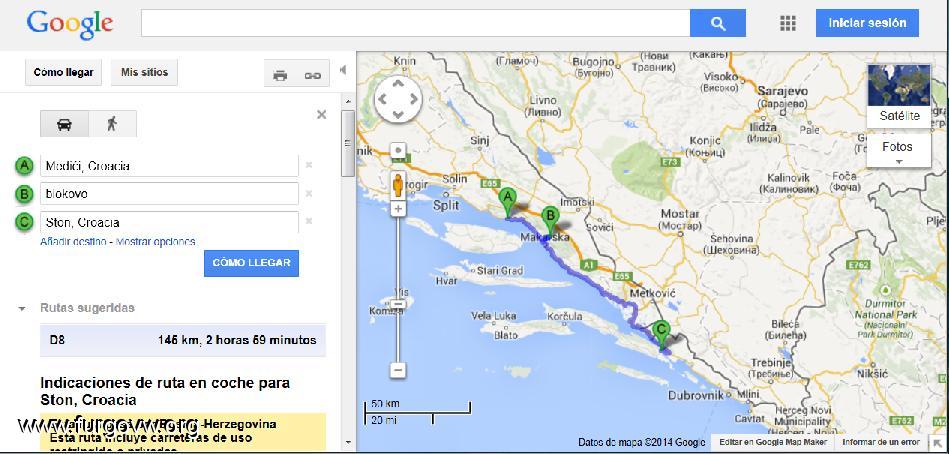Click the my-location button on the map
The width and height of the screenshot is (949, 454).
click(x=398, y=150)
